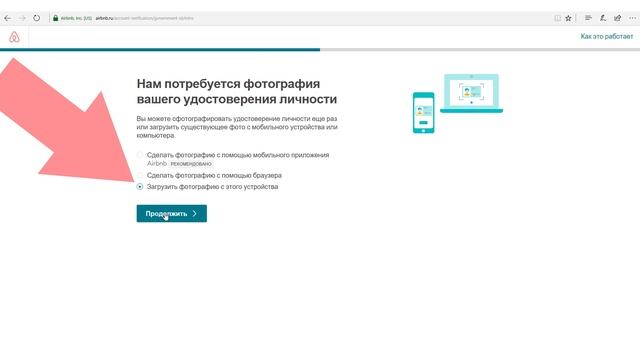Click the Share page icon
This screenshot has width=640, height=360.
pos(618,18)
